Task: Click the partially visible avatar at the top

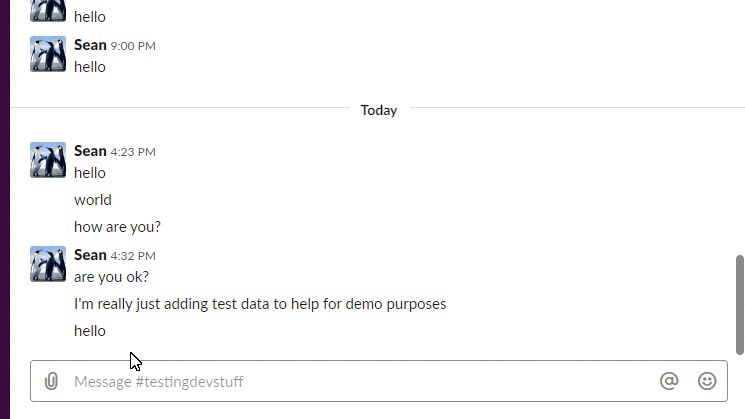Action: tap(48, 10)
